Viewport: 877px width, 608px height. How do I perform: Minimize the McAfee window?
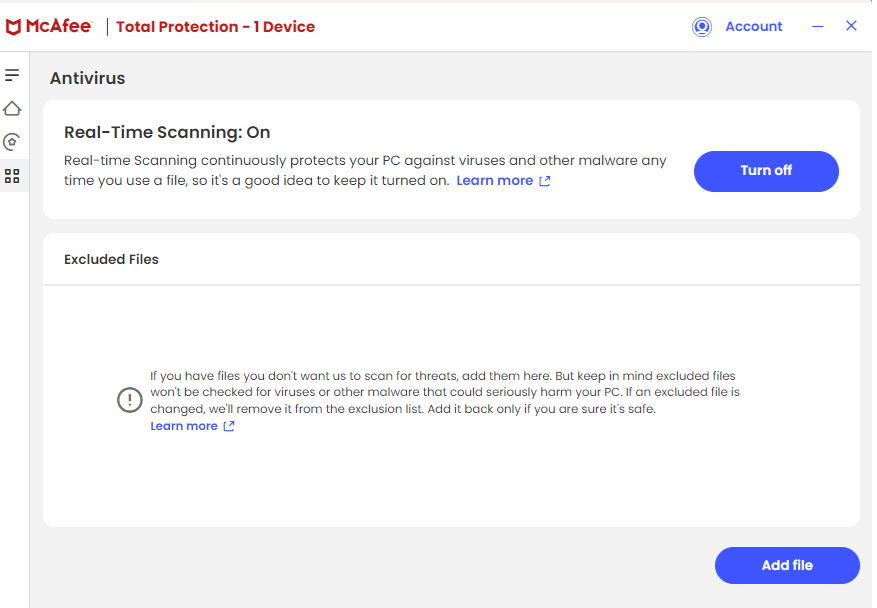click(x=818, y=26)
